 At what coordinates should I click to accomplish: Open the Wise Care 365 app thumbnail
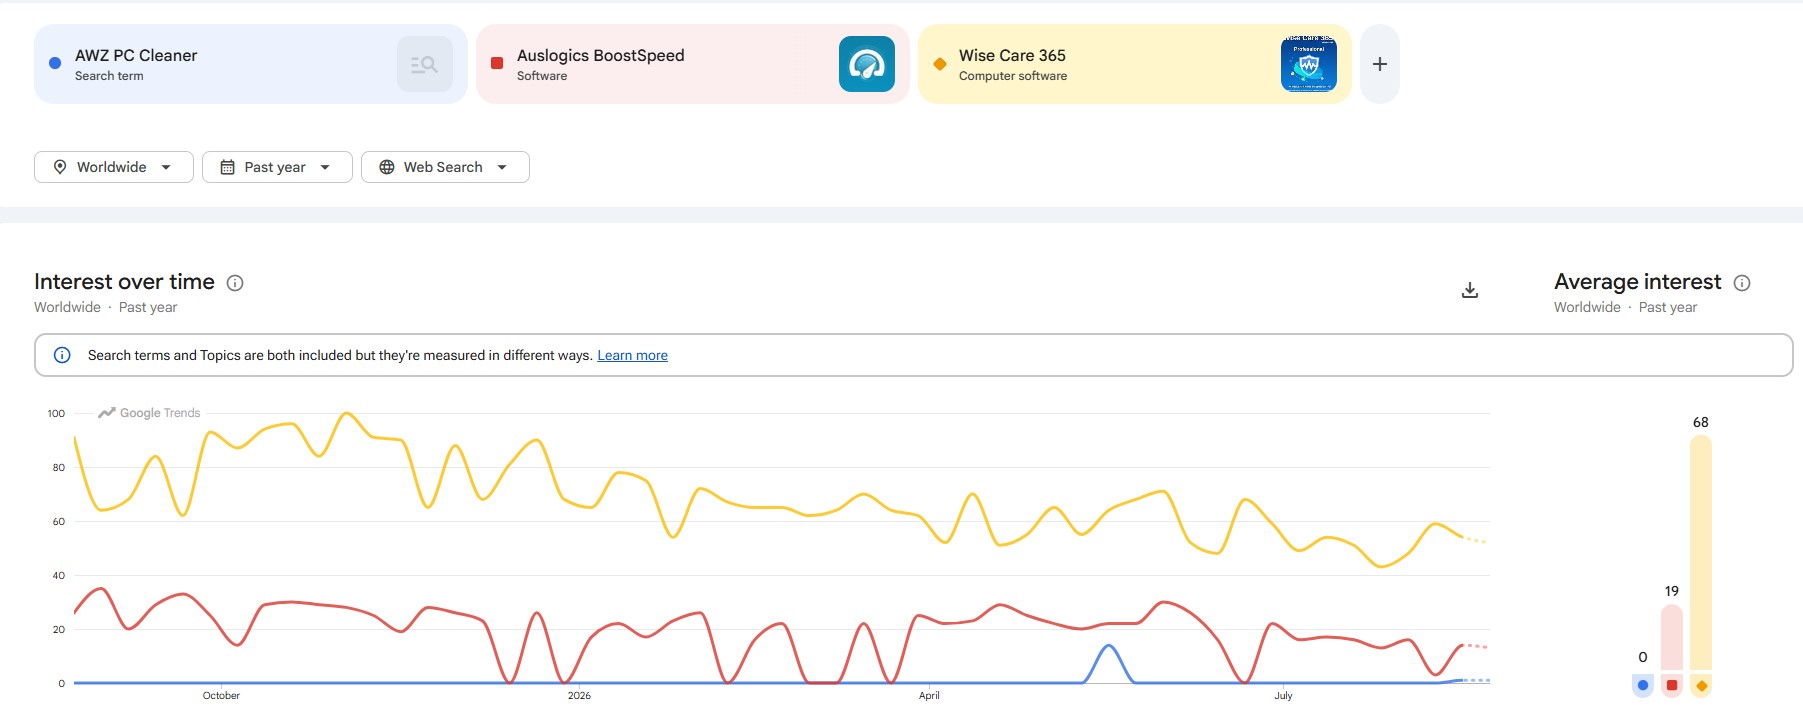click(x=1308, y=64)
